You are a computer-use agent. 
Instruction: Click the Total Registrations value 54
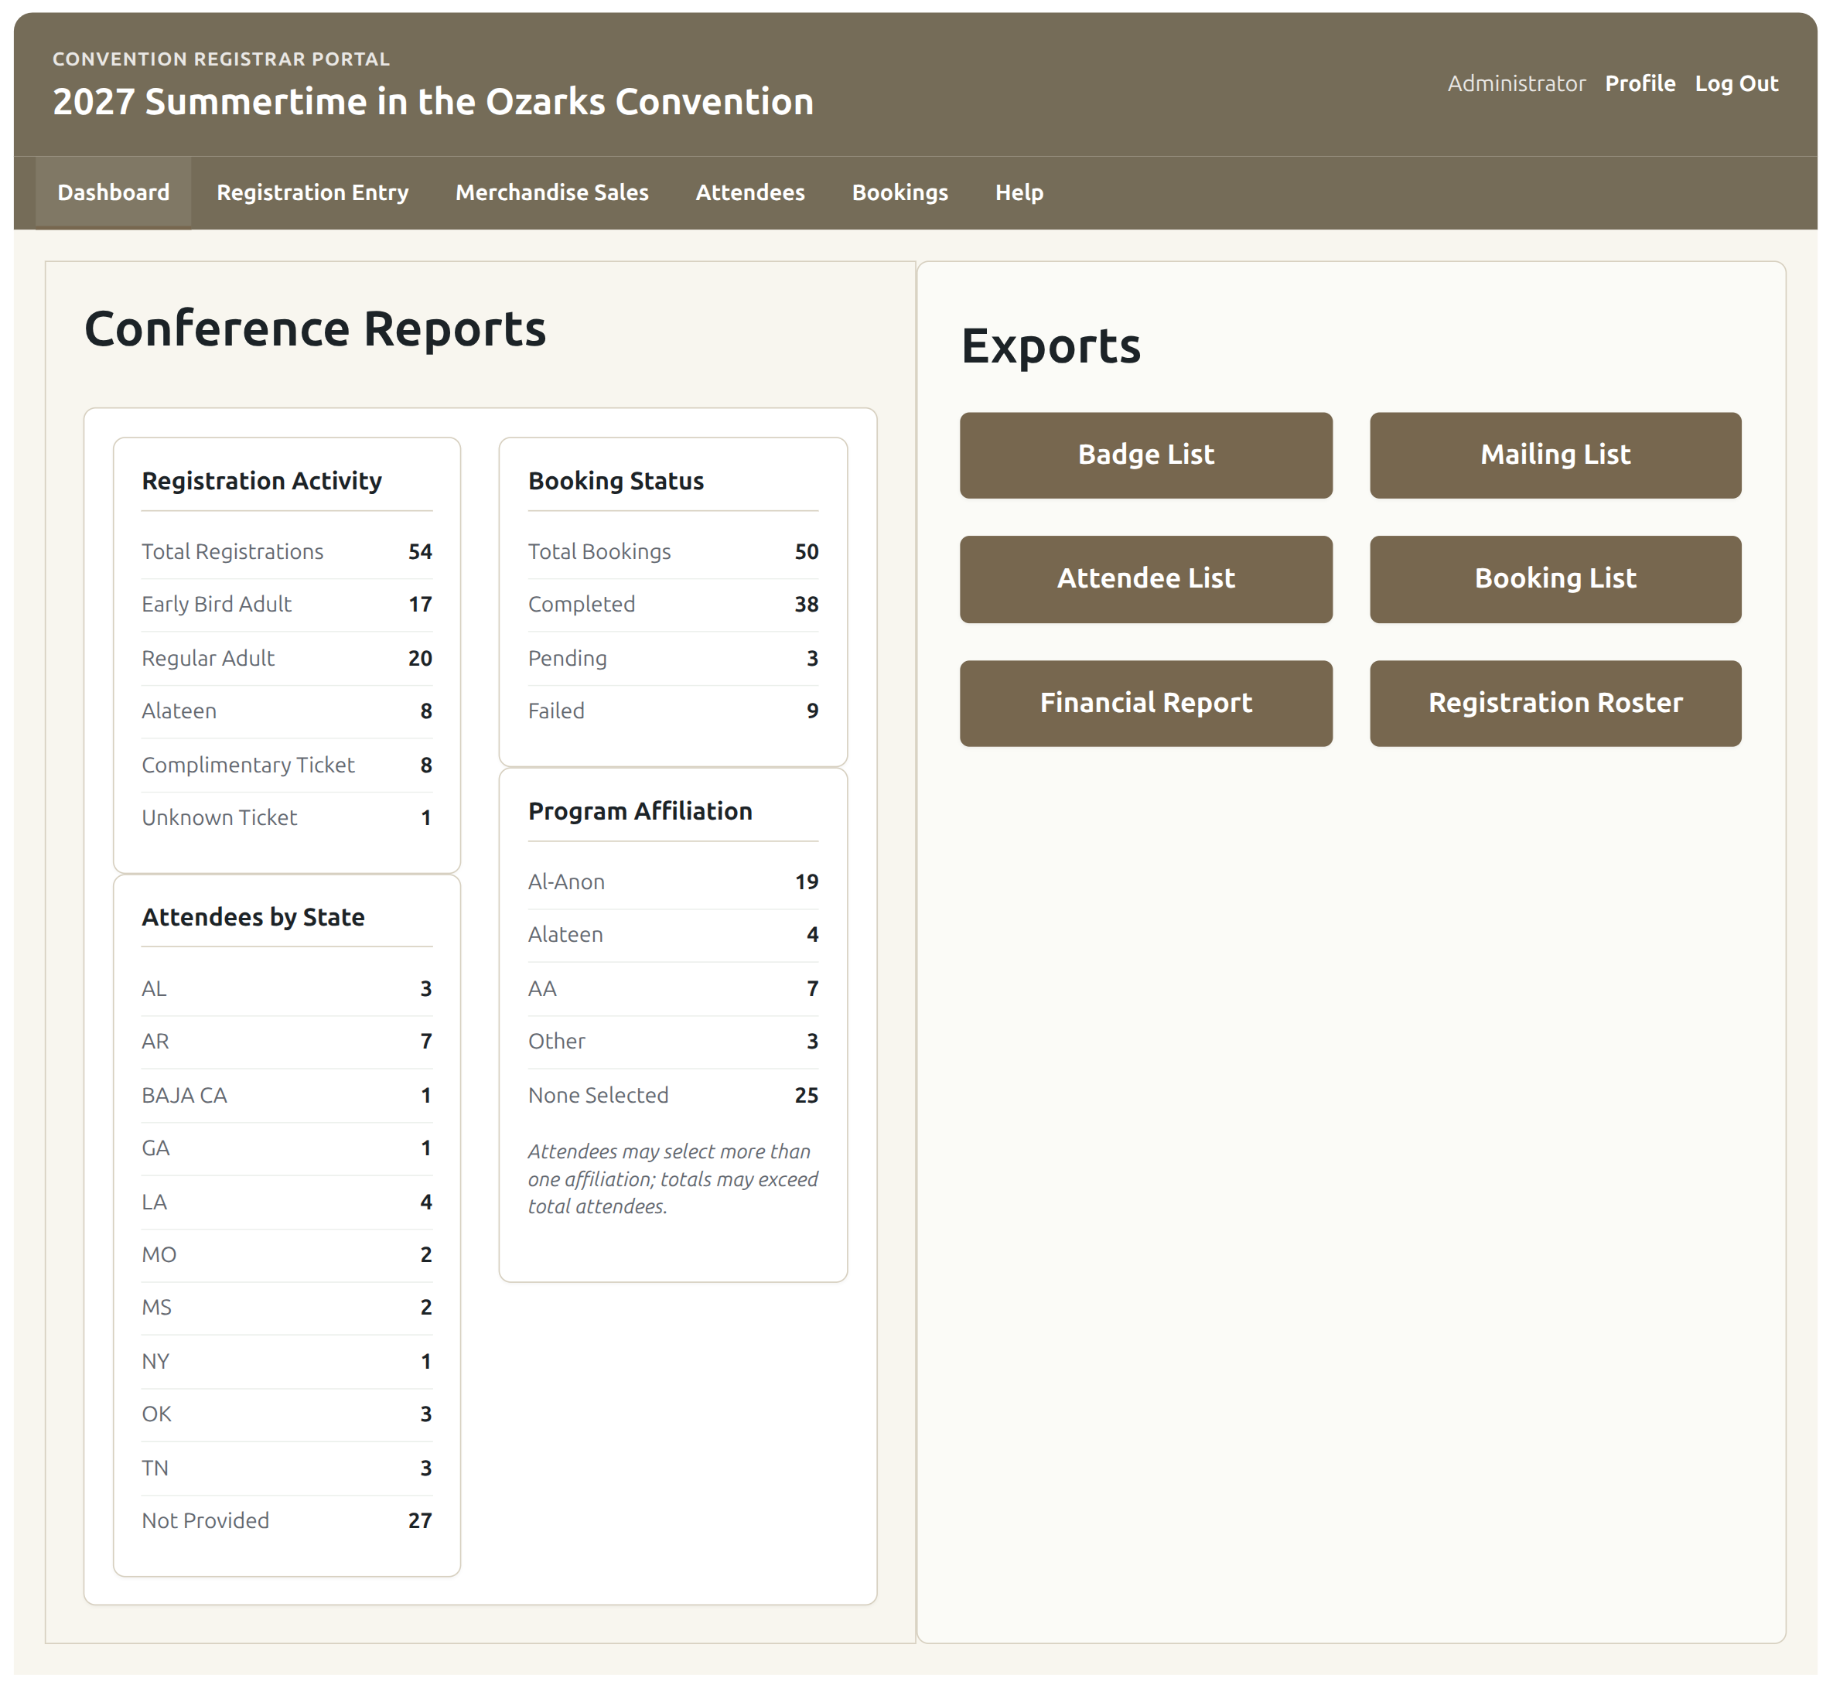click(420, 552)
